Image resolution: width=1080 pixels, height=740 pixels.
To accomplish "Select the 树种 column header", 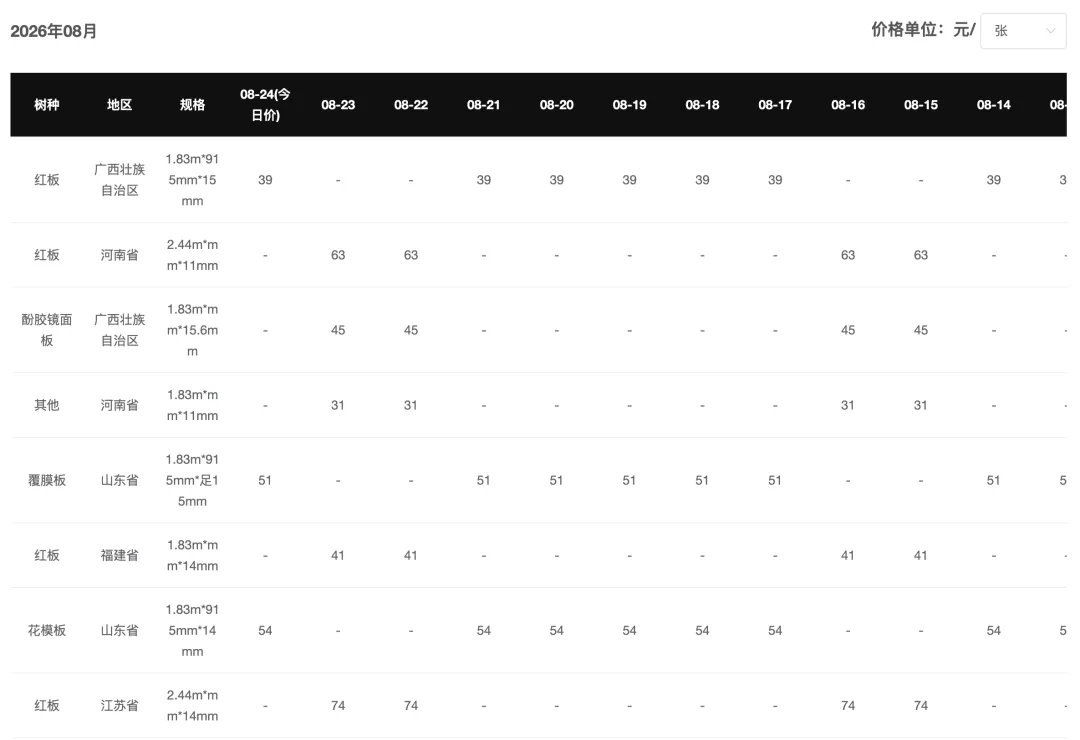I will [47, 105].
